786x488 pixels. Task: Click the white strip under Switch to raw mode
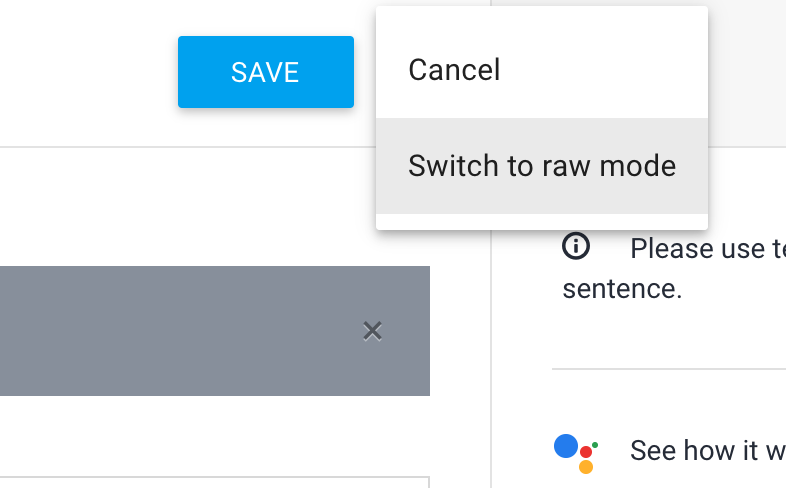click(541, 222)
